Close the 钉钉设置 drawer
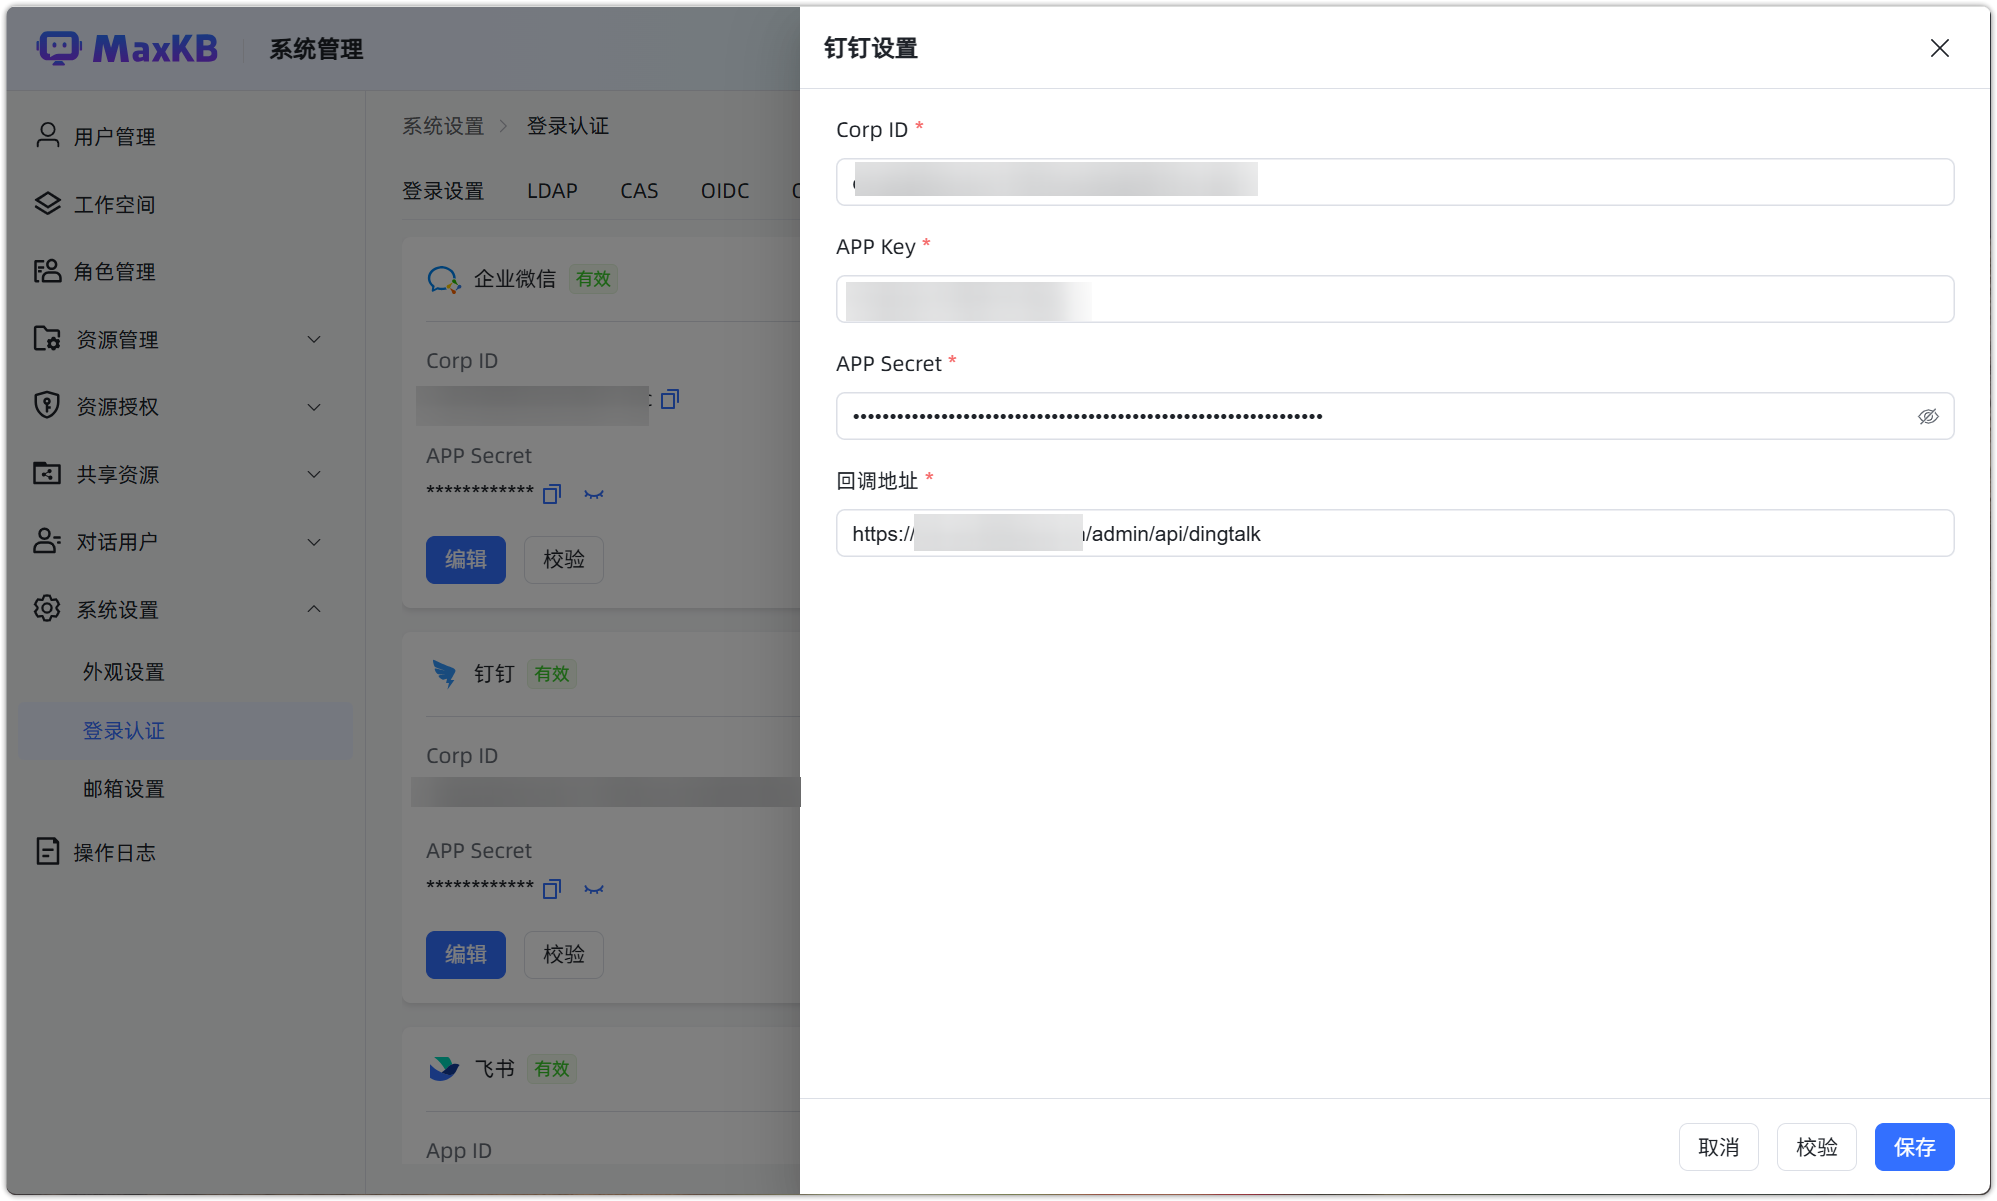 pos(1939,48)
